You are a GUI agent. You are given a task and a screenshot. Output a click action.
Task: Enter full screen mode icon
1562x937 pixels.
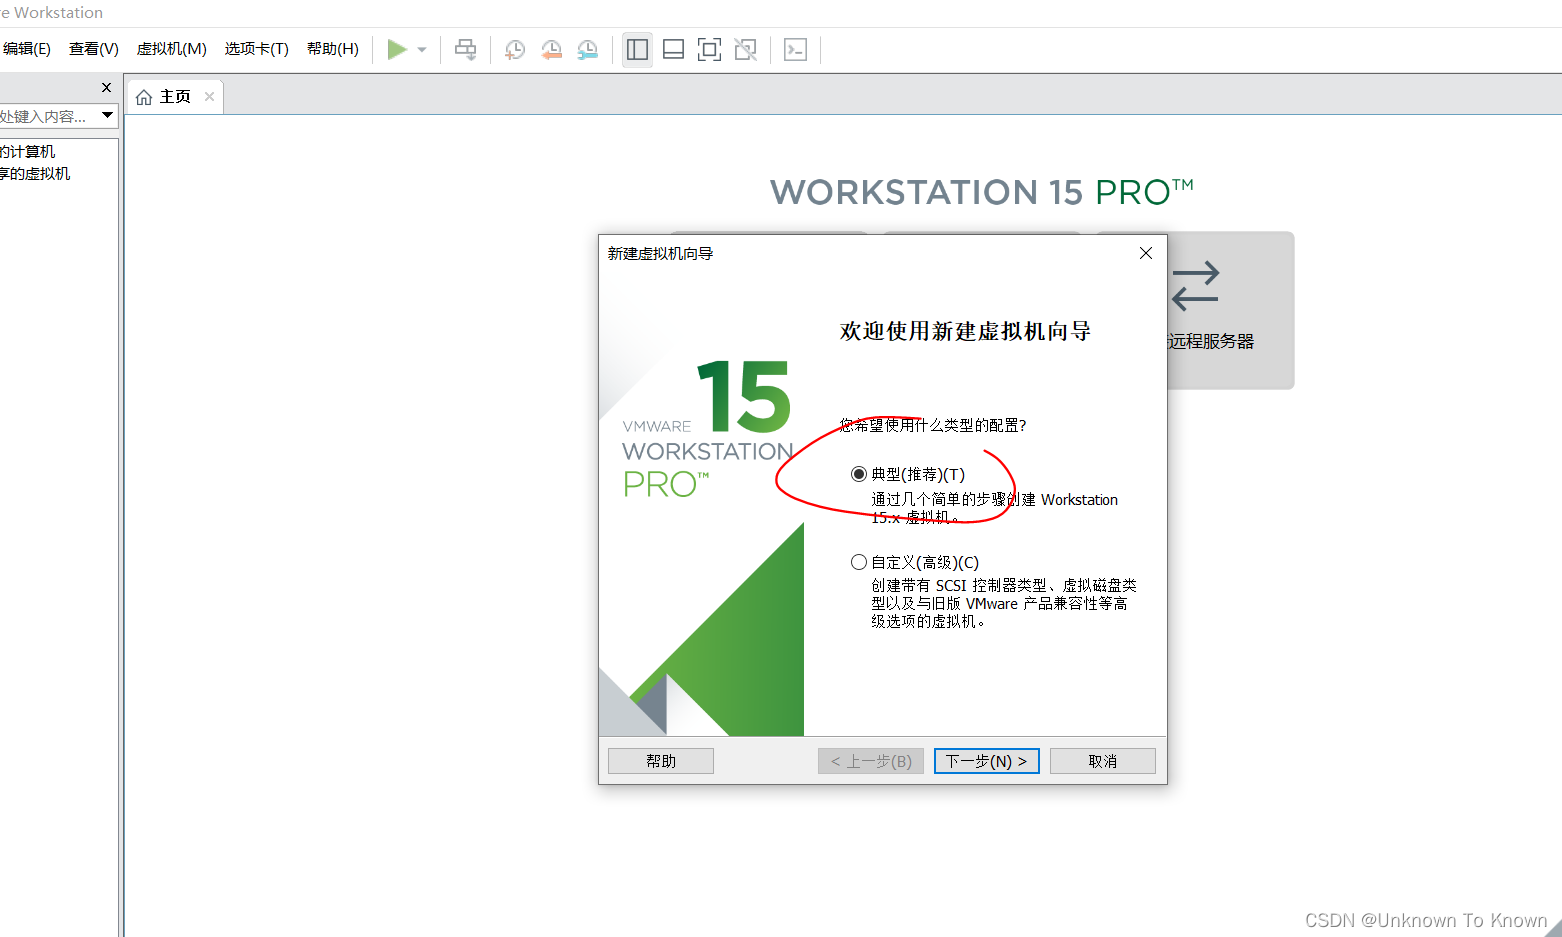709,49
